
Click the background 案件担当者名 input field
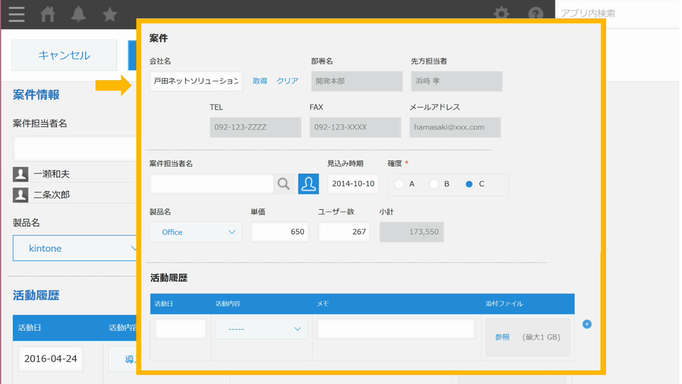[75, 149]
